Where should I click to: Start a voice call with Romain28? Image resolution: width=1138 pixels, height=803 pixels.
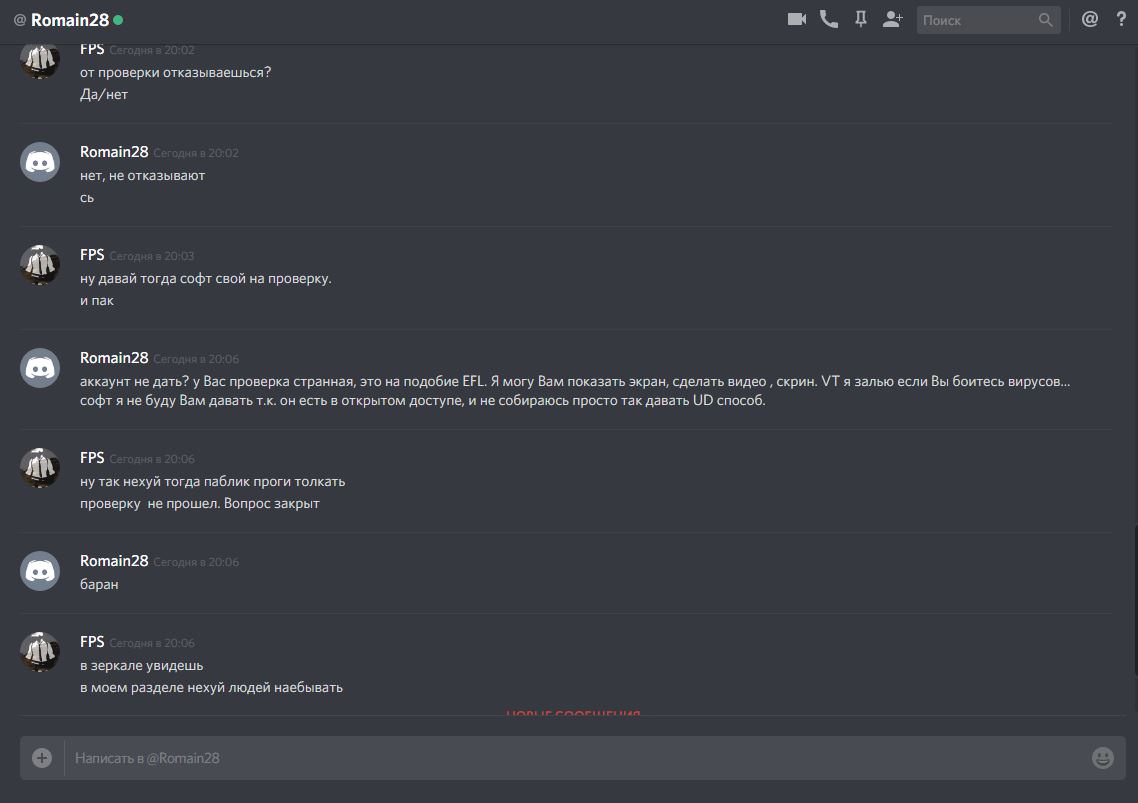click(829, 19)
